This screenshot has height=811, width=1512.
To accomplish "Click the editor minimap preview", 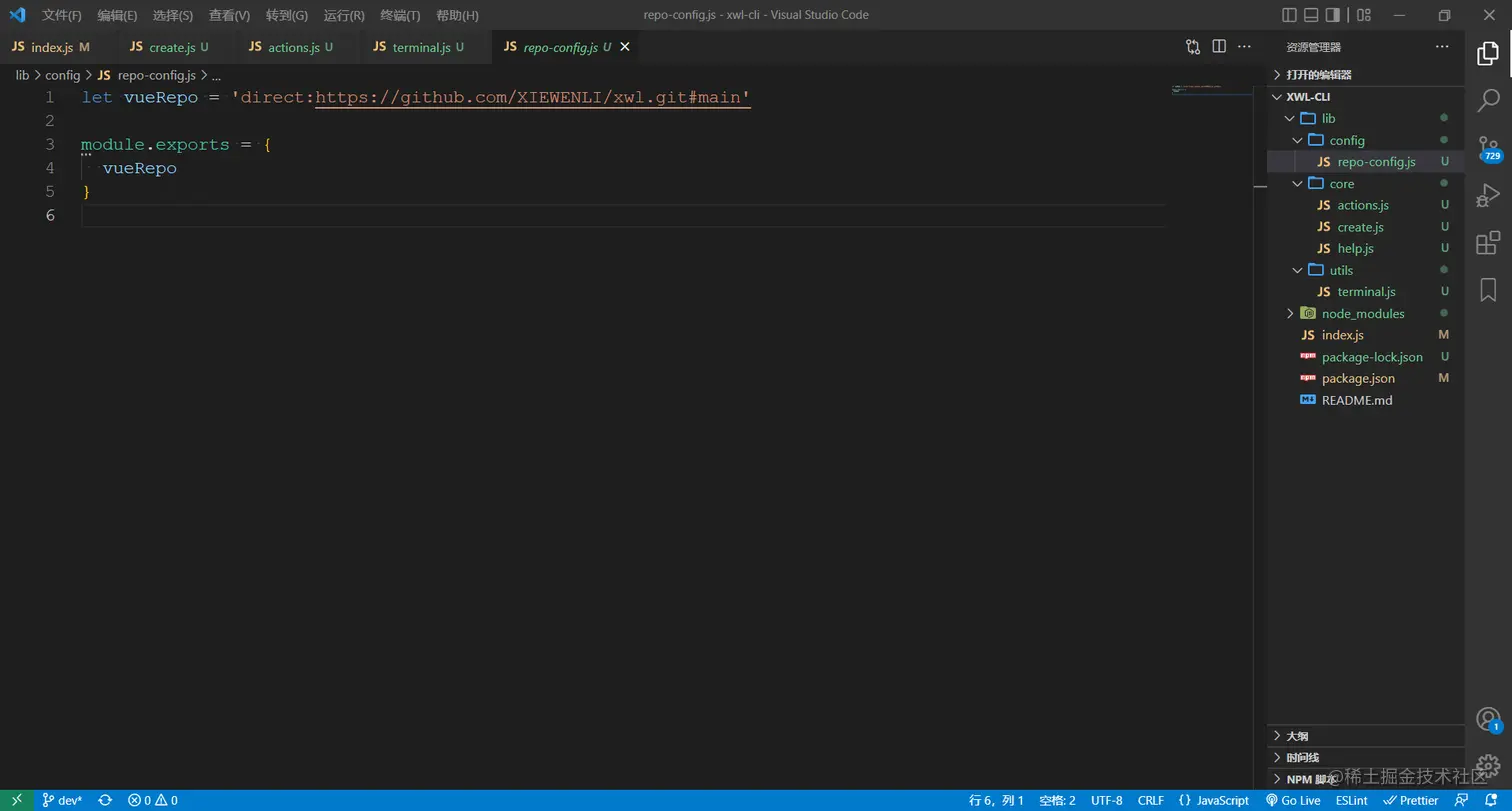I will point(1211,91).
